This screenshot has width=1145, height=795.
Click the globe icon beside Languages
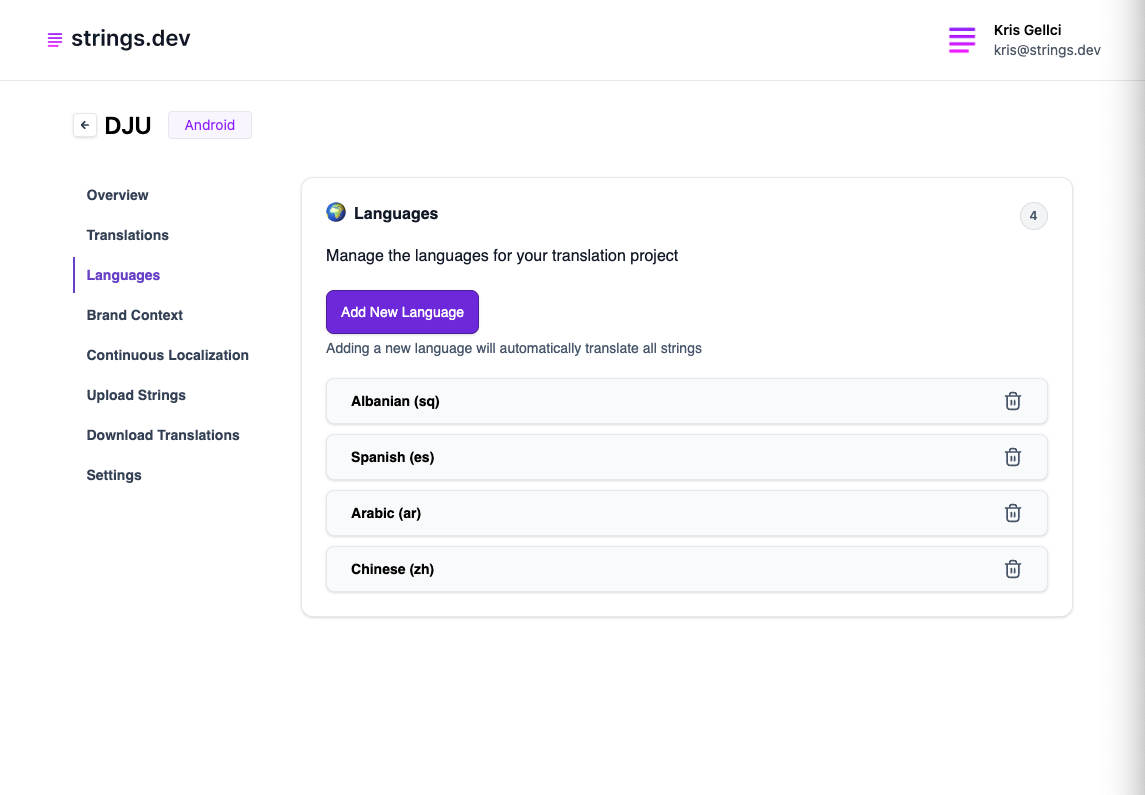(x=336, y=212)
